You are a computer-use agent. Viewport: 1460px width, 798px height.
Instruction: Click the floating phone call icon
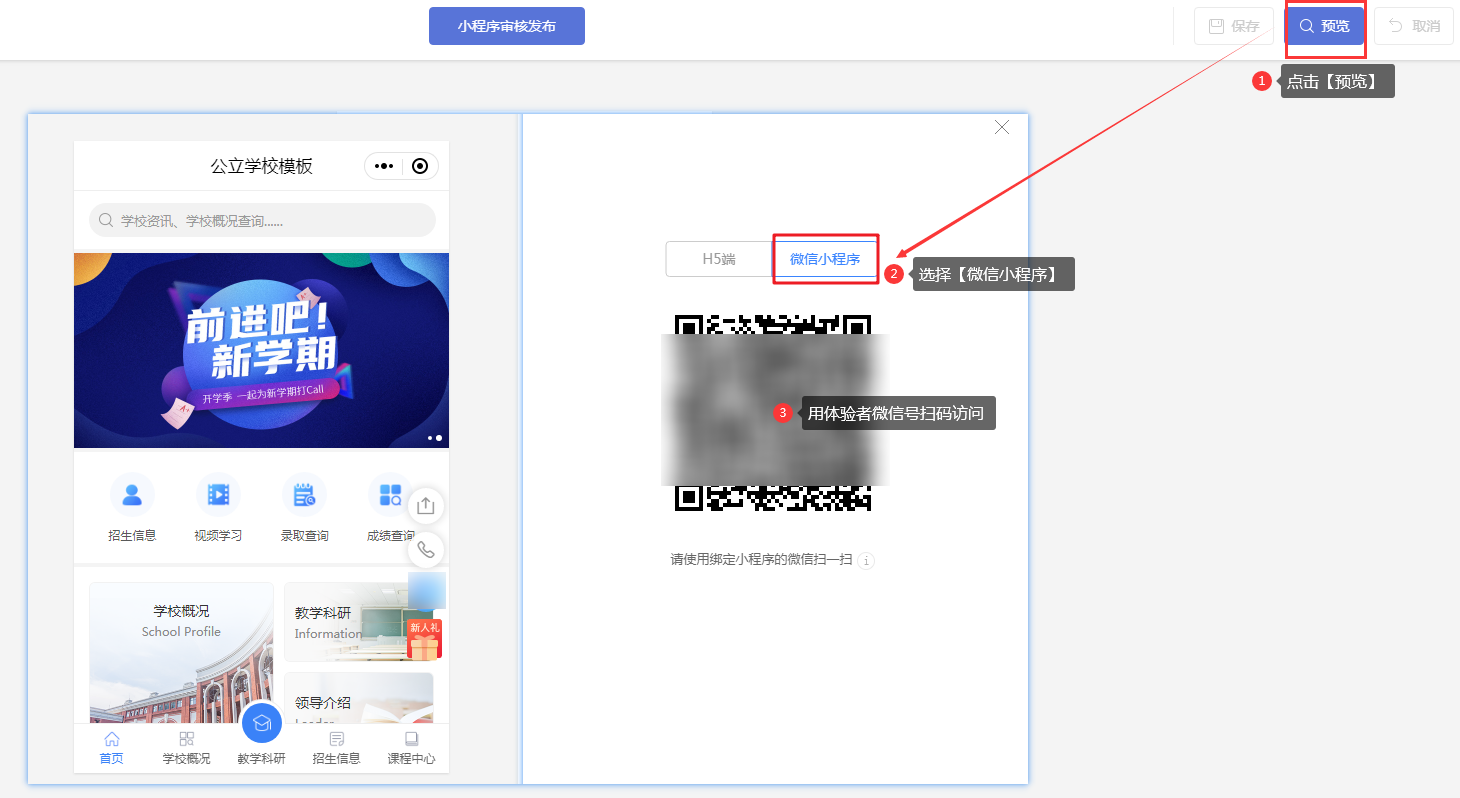pos(426,549)
